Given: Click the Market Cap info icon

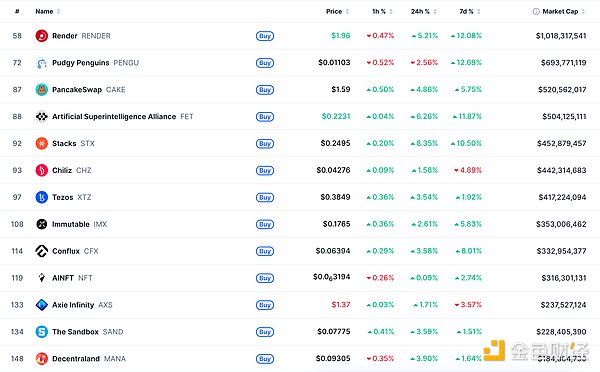Looking at the screenshot, I should click(x=536, y=11).
